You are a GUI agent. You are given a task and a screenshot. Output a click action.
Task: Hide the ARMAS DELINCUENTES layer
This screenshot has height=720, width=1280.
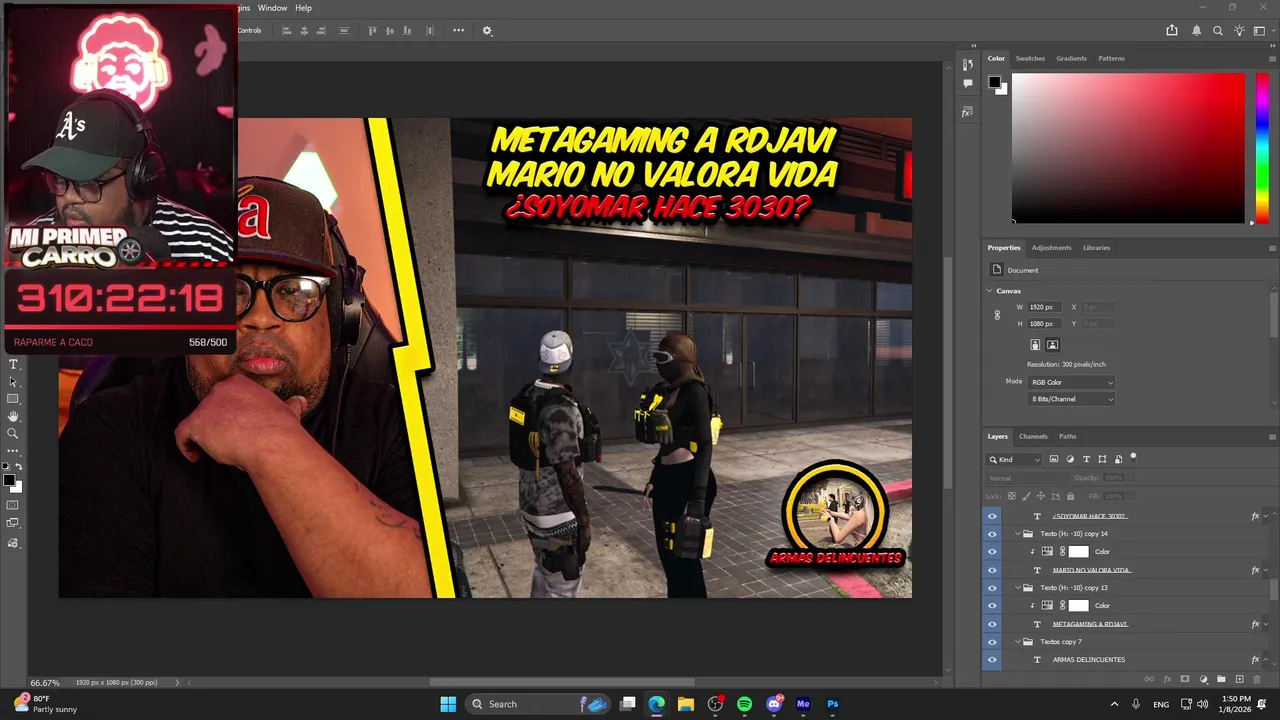point(992,660)
